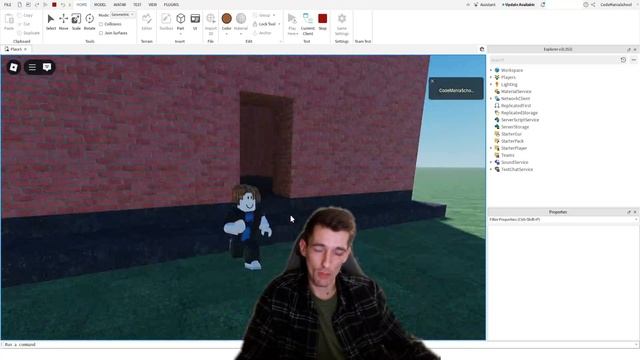Open the Mode Geometric dropdown
The height and width of the screenshot is (360, 640).
123,15
